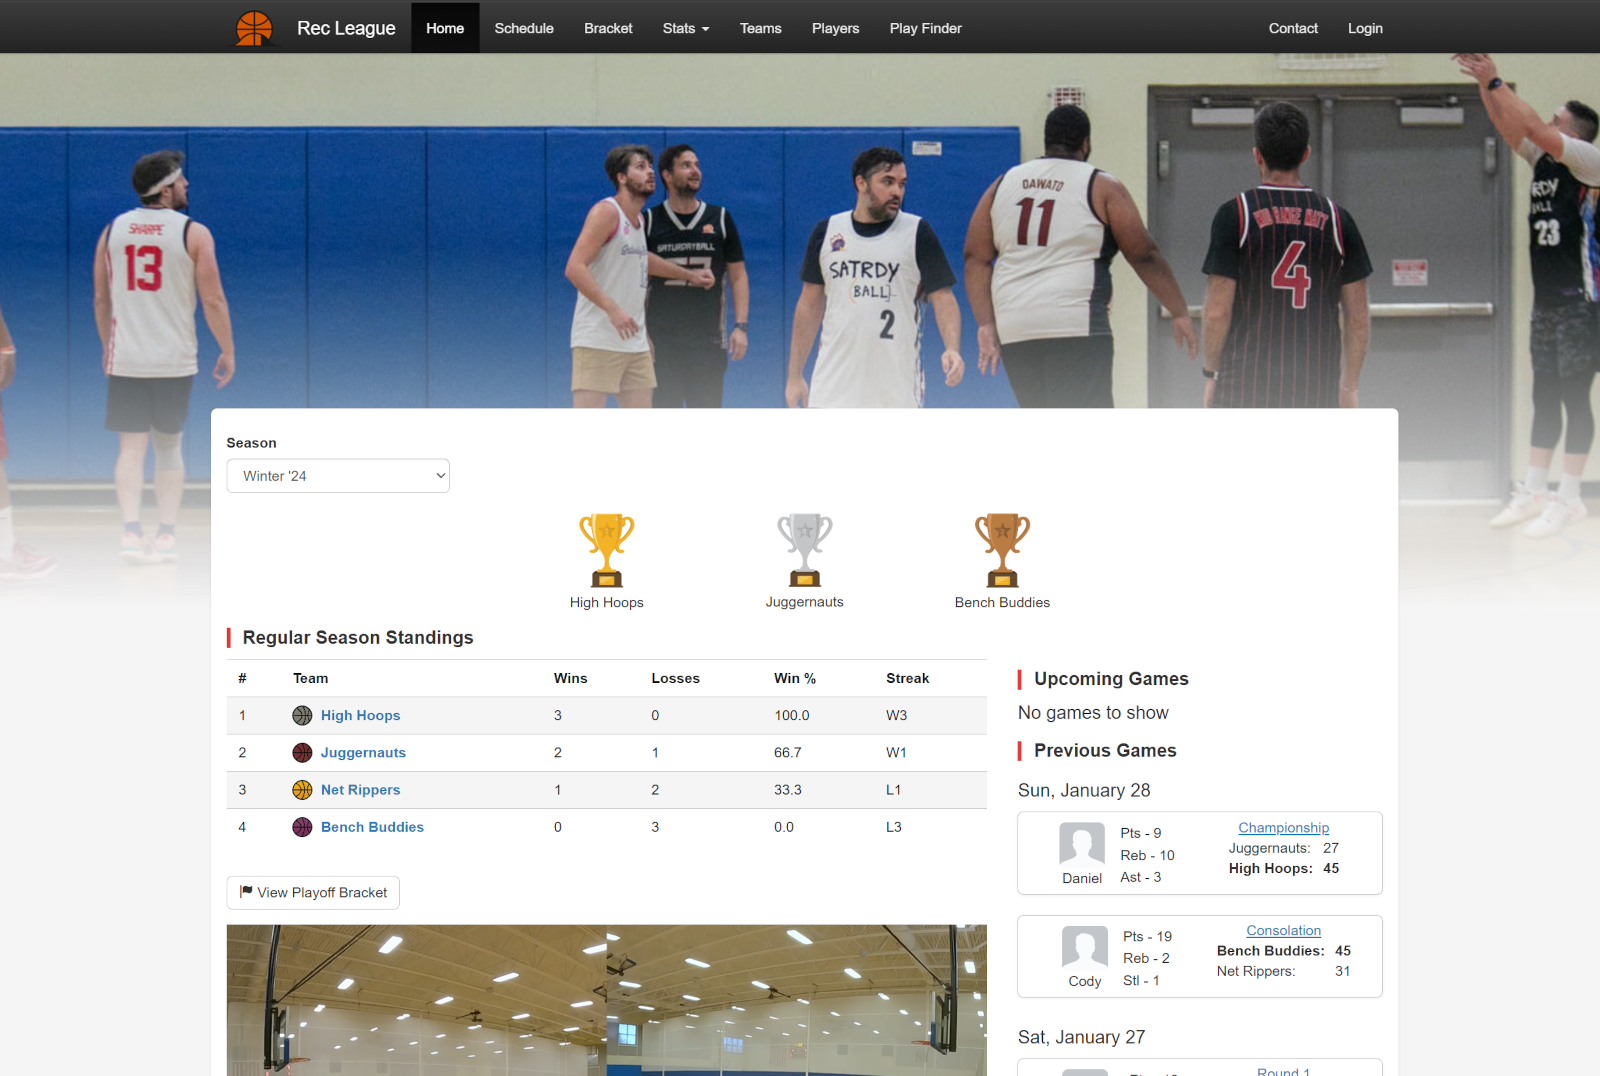Open the Net Rippers team link

pos(360,790)
